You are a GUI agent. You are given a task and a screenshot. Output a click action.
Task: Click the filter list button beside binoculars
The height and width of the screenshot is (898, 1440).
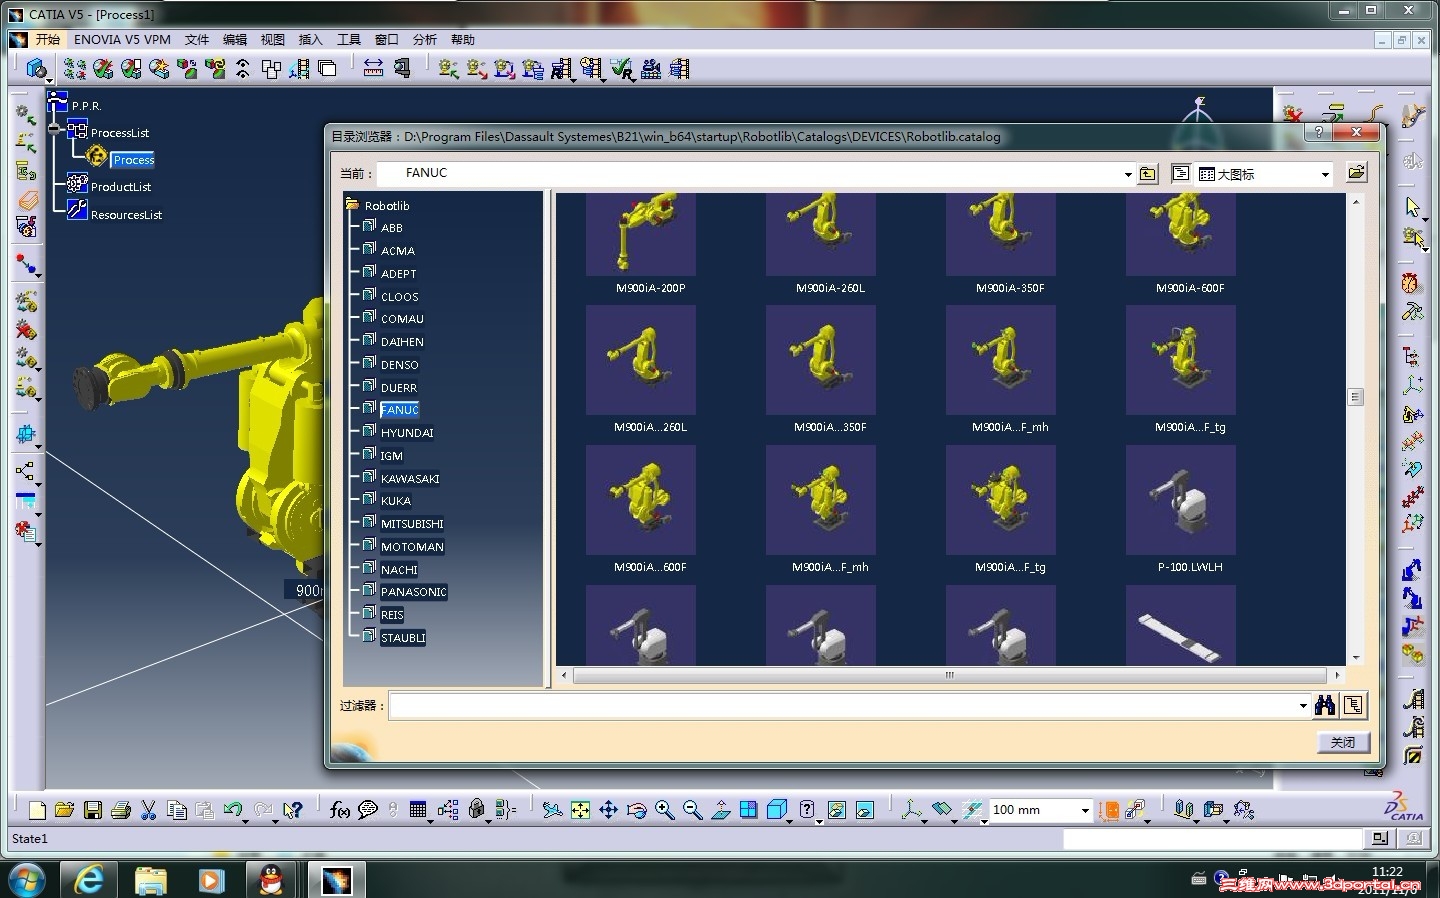tap(1353, 706)
